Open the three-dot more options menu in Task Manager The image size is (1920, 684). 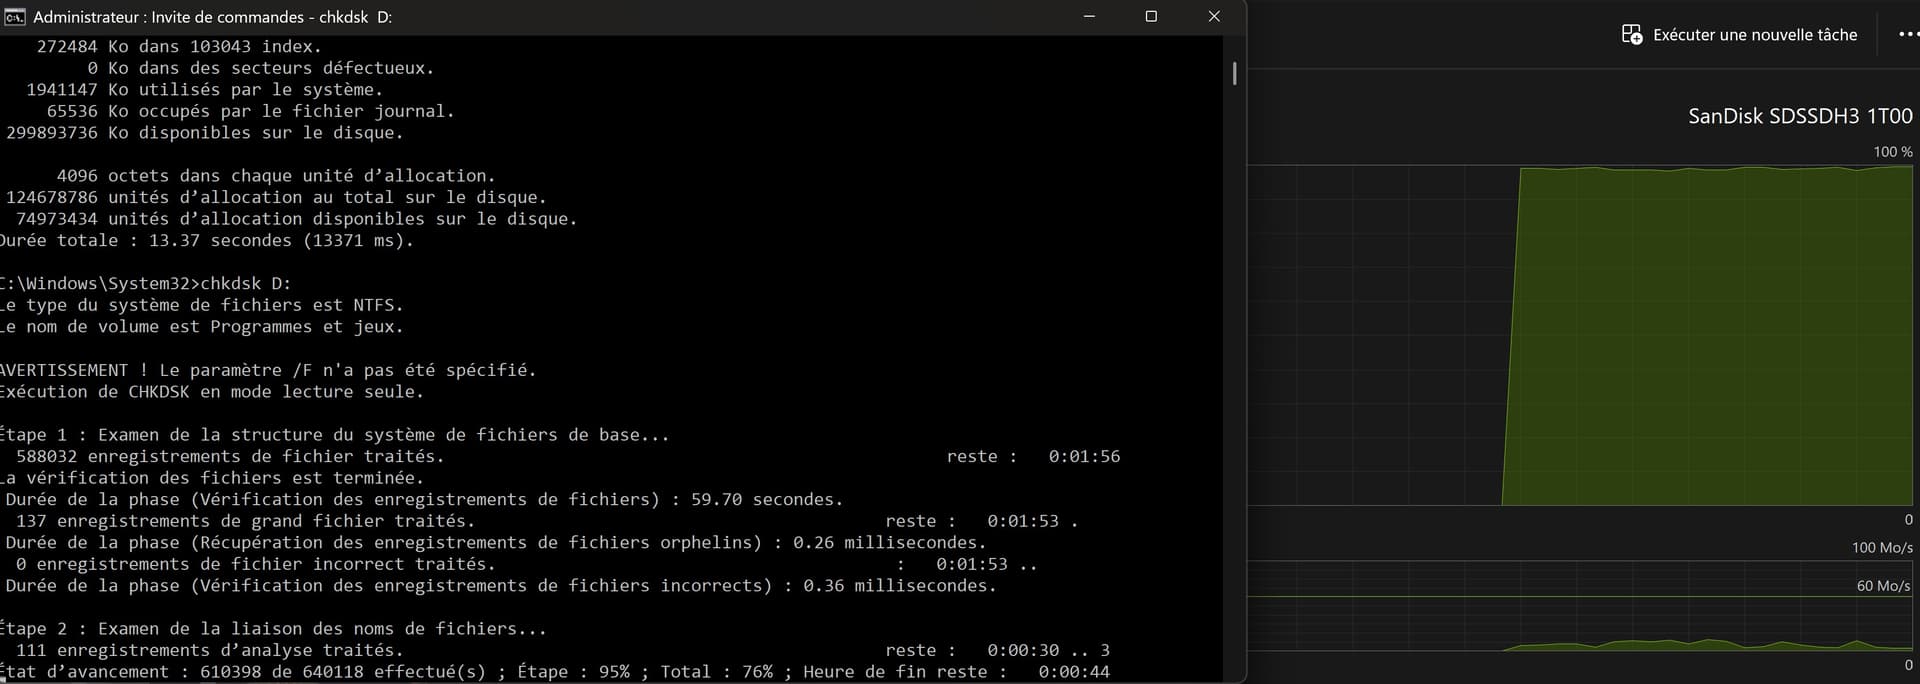coord(1908,34)
